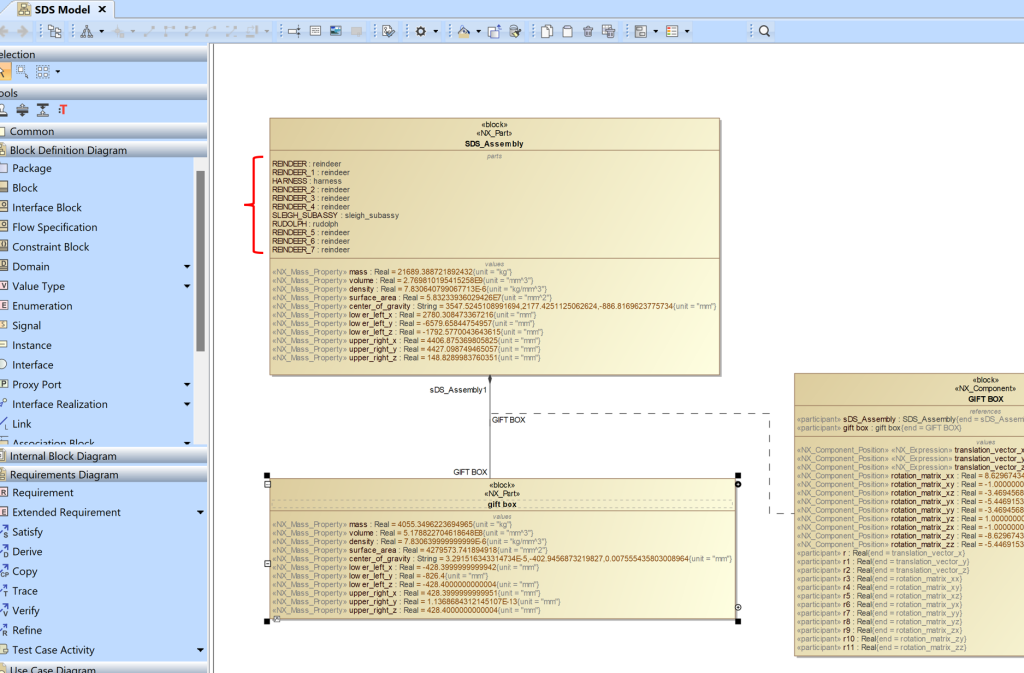Click the paste clipboard icon in toolbar
The height and width of the screenshot is (673, 1024).
pos(568,31)
